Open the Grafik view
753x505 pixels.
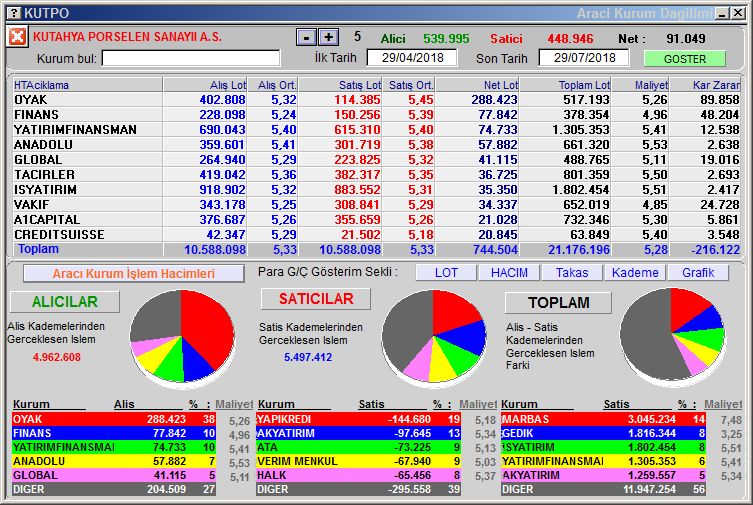[x=698, y=273]
